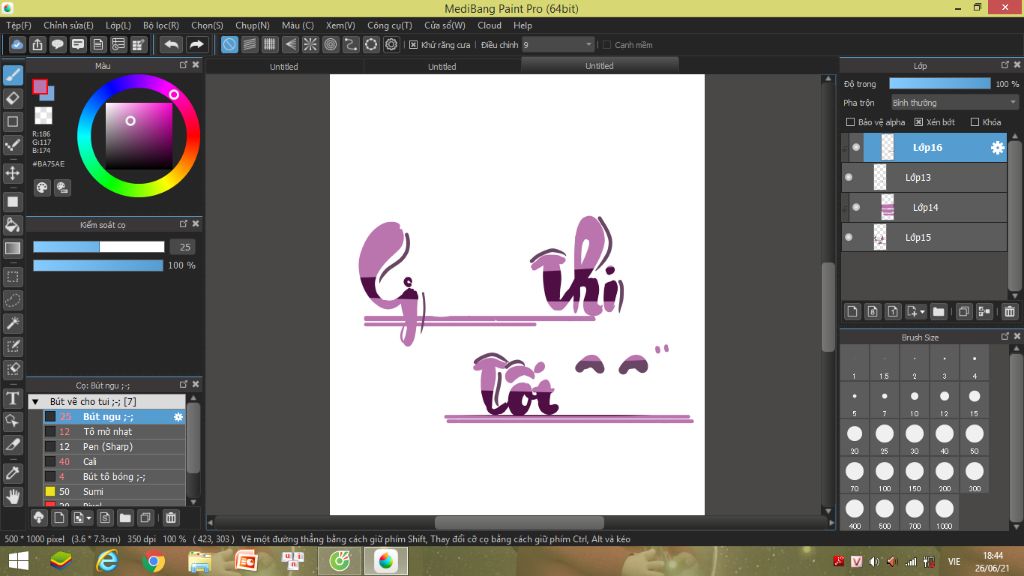Select the Brush tool
This screenshot has width=1024, height=576.
click(x=12, y=75)
